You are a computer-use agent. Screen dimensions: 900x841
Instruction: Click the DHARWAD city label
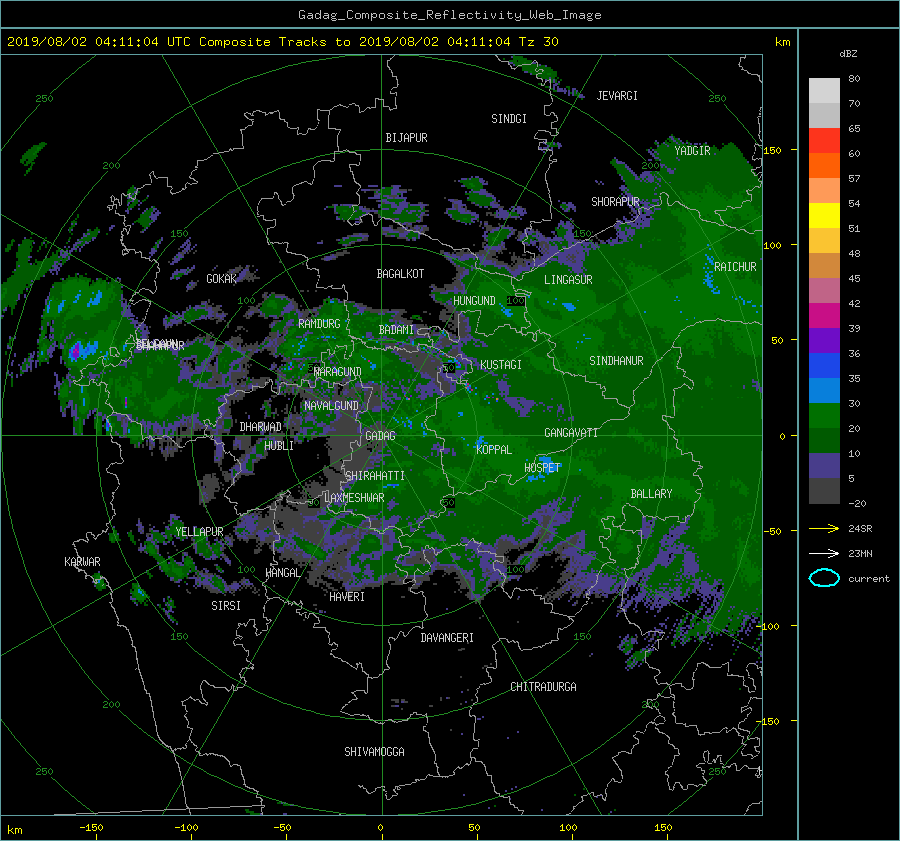[x=261, y=427]
